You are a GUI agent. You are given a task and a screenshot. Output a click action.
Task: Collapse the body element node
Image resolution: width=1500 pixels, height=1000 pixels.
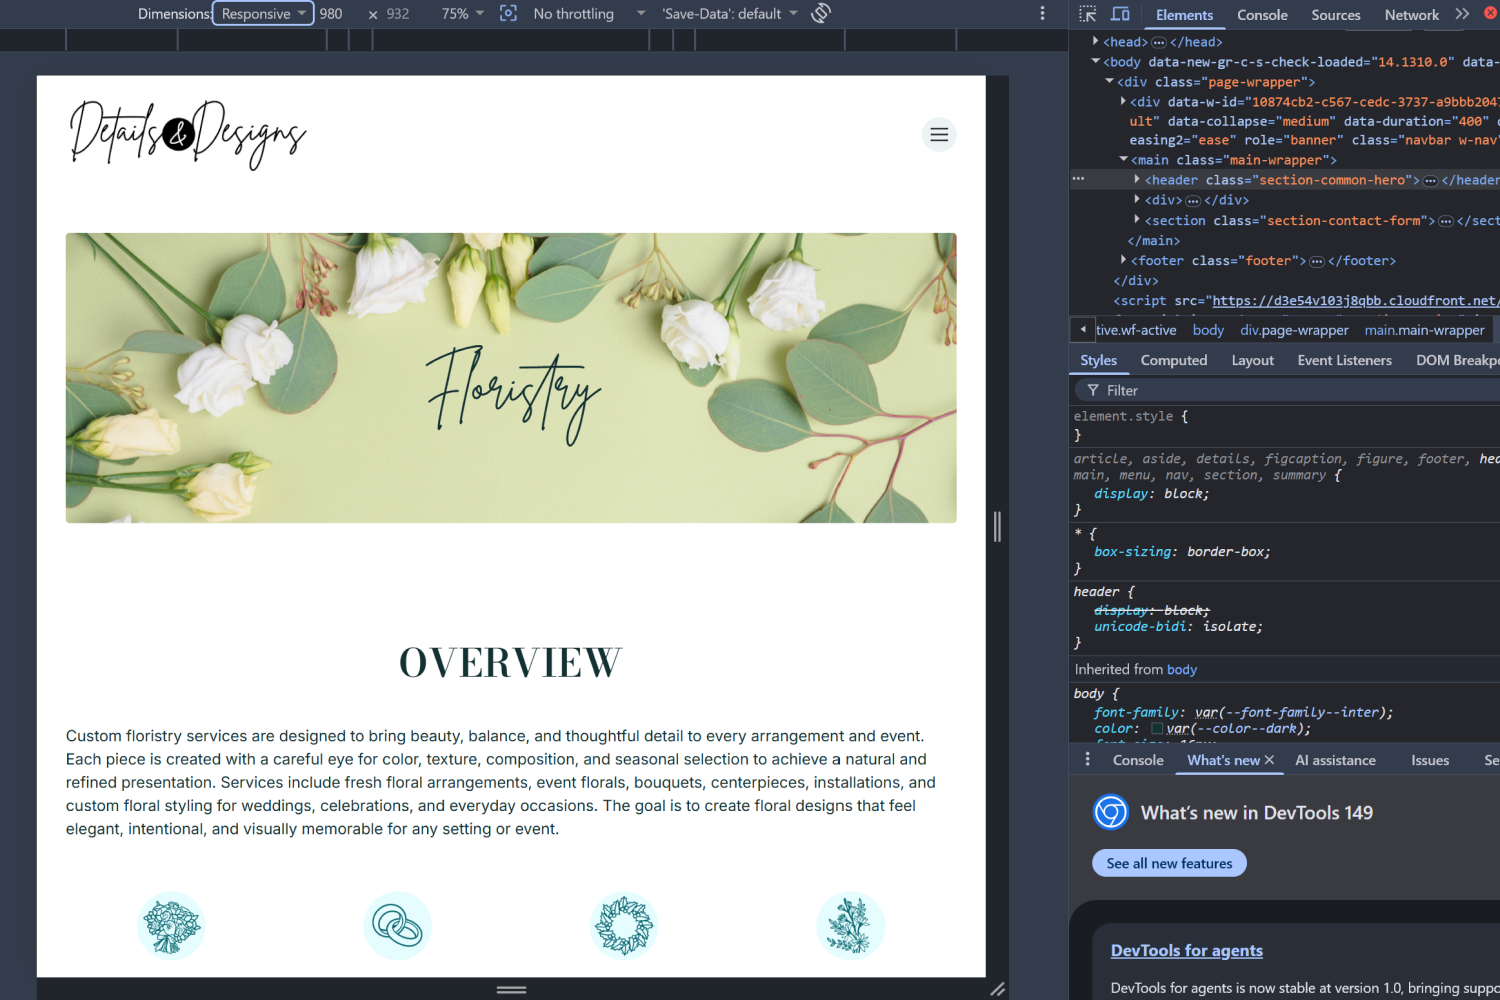click(1096, 61)
